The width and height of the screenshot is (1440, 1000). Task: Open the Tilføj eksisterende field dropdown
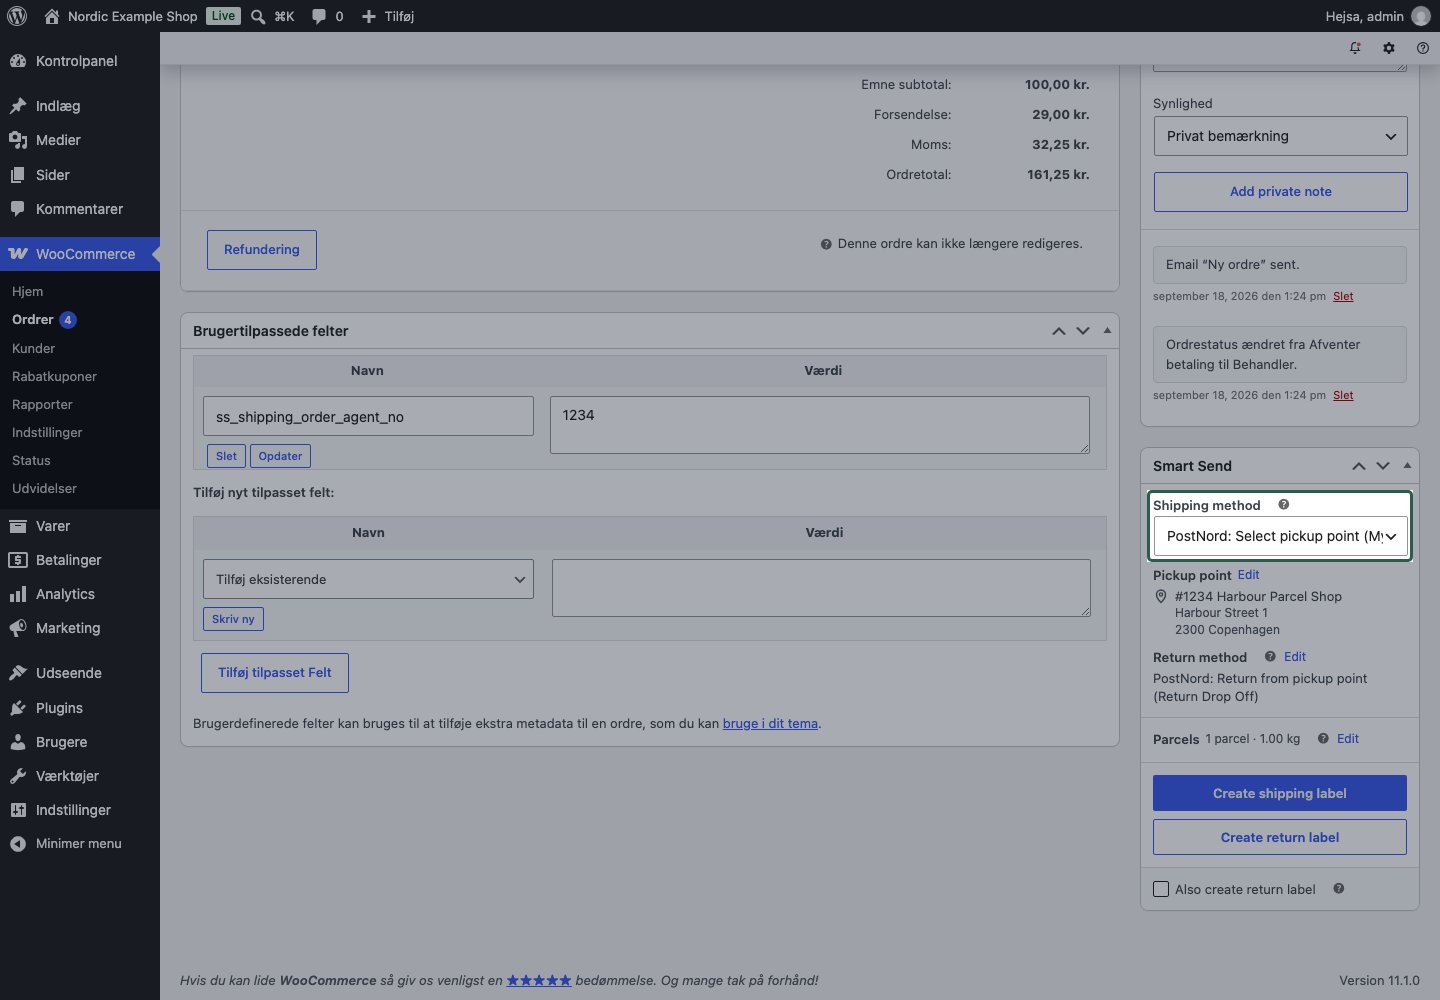pos(368,579)
